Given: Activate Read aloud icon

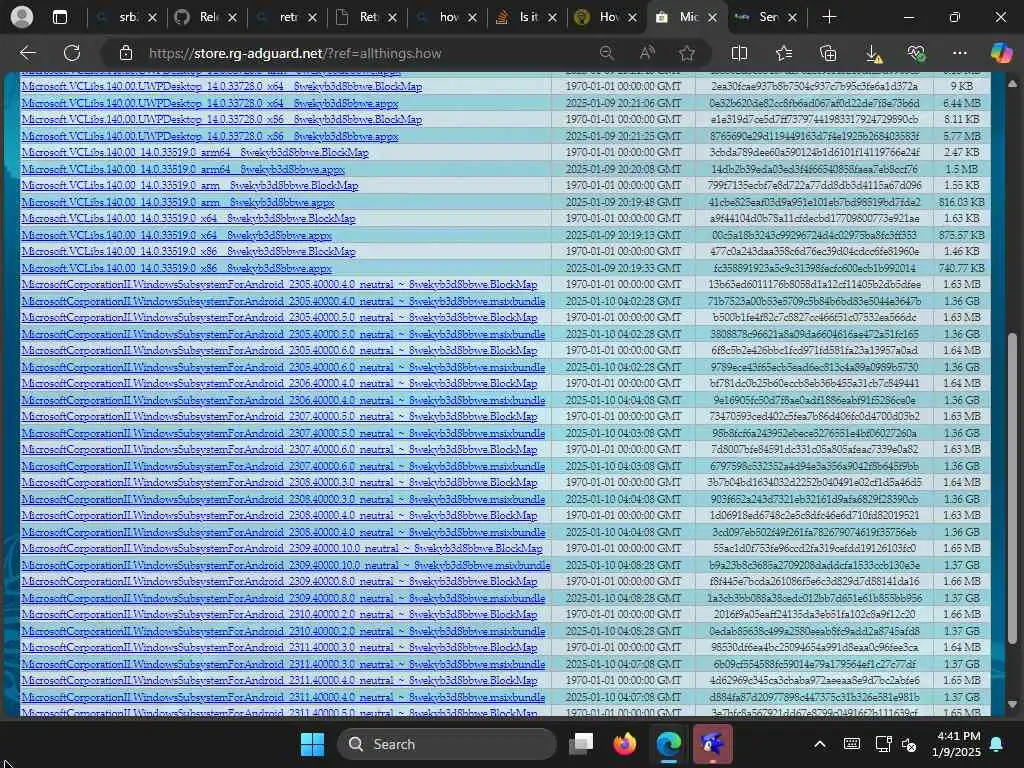Looking at the screenshot, I should 647,54.
